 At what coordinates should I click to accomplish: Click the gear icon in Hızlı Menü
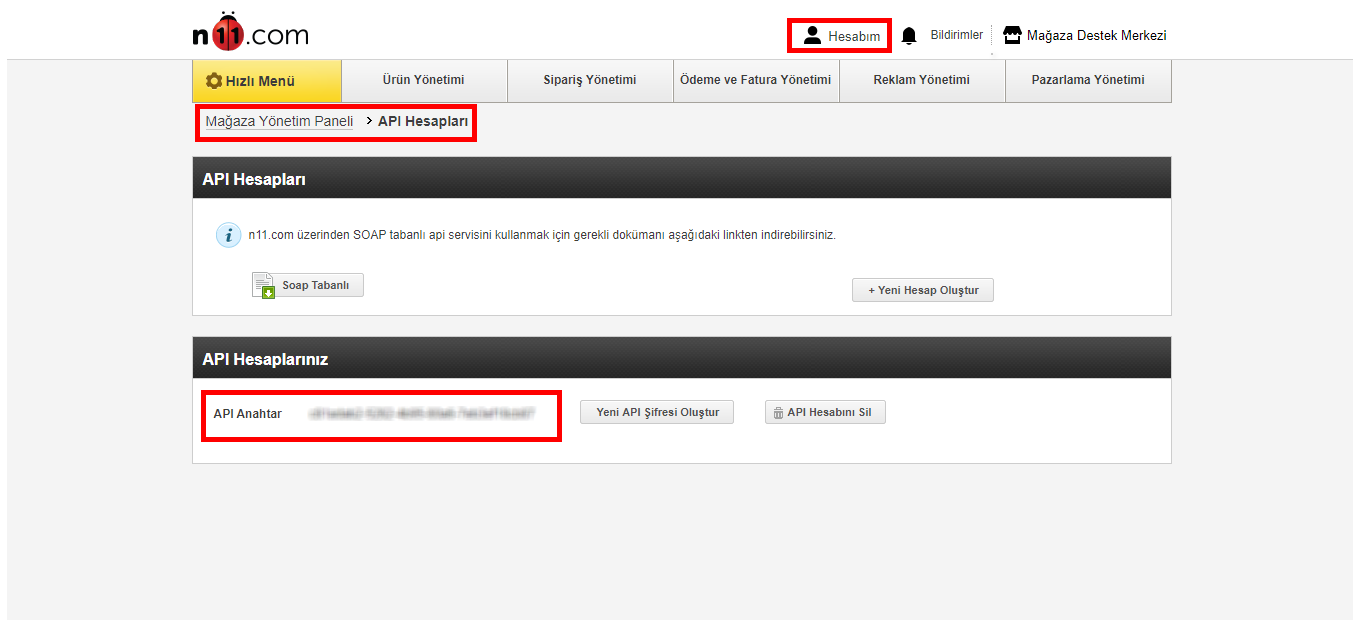(x=213, y=81)
